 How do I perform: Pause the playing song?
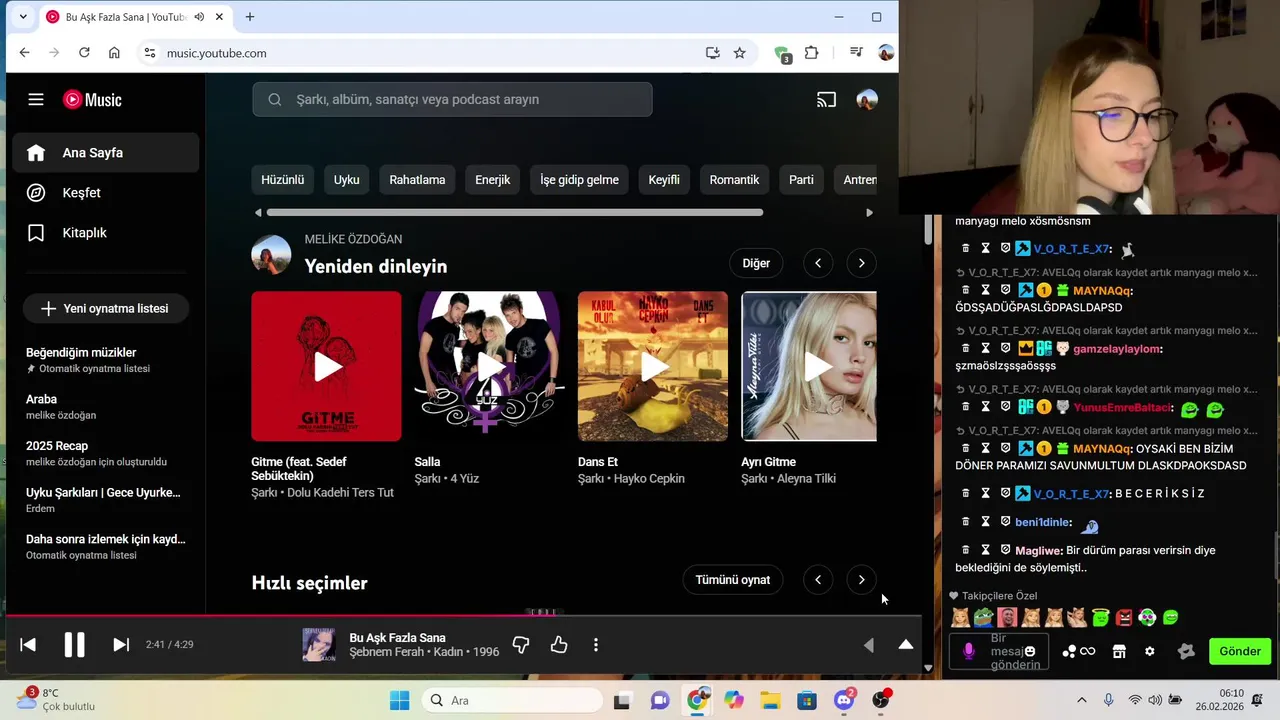point(75,645)
